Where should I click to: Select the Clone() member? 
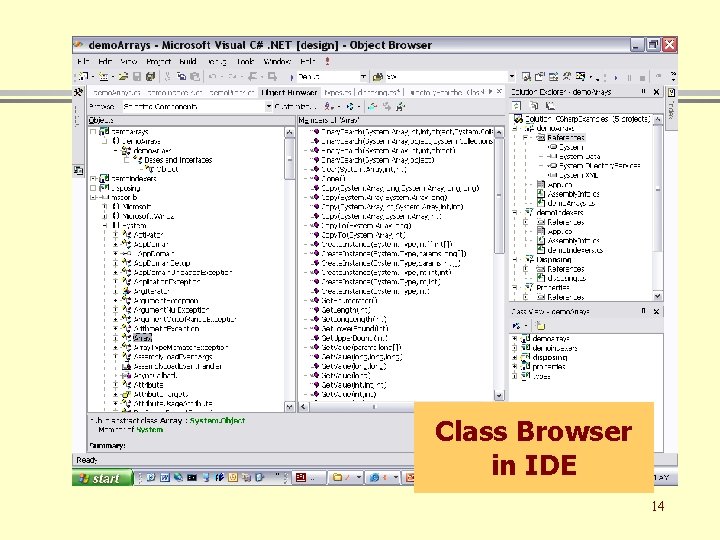pos(334,179)
